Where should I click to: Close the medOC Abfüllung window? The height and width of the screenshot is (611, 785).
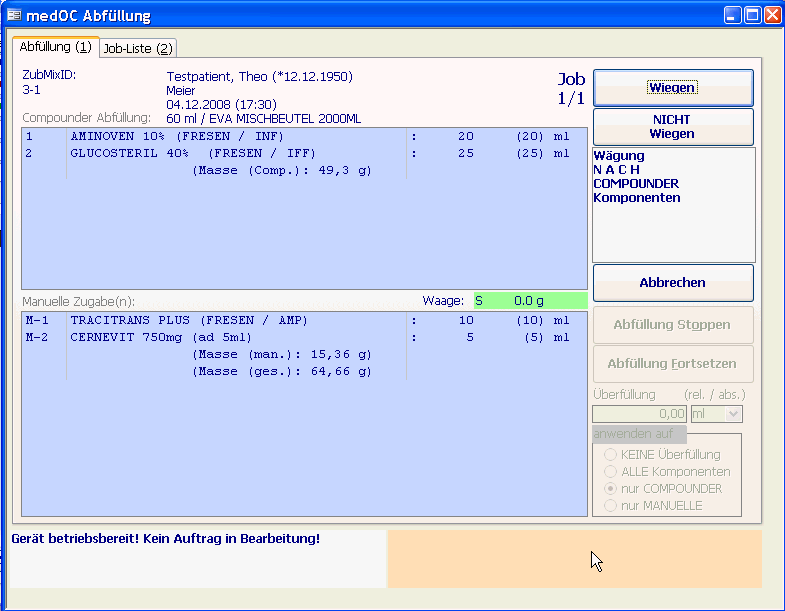click(x=772, y=15)
